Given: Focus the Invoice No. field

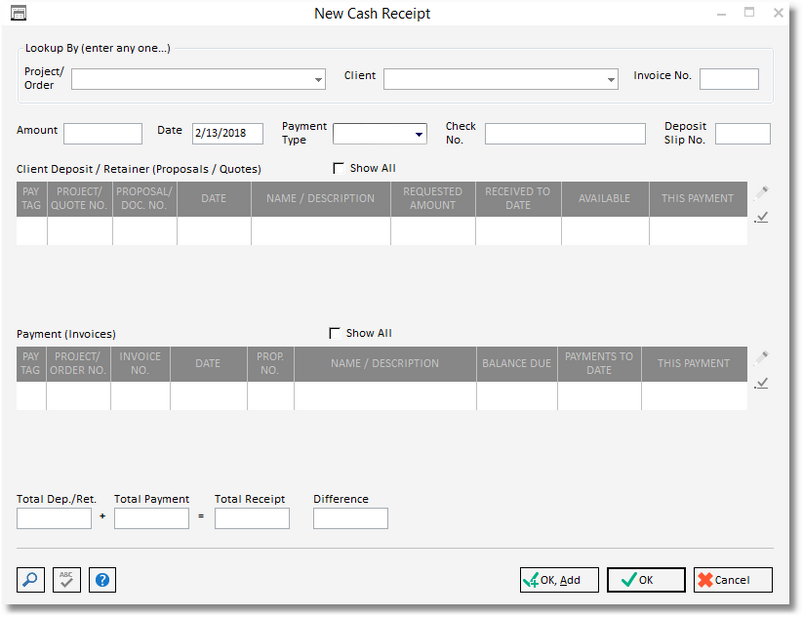Looking at the screenshot, I should click(x=729, y=79).
